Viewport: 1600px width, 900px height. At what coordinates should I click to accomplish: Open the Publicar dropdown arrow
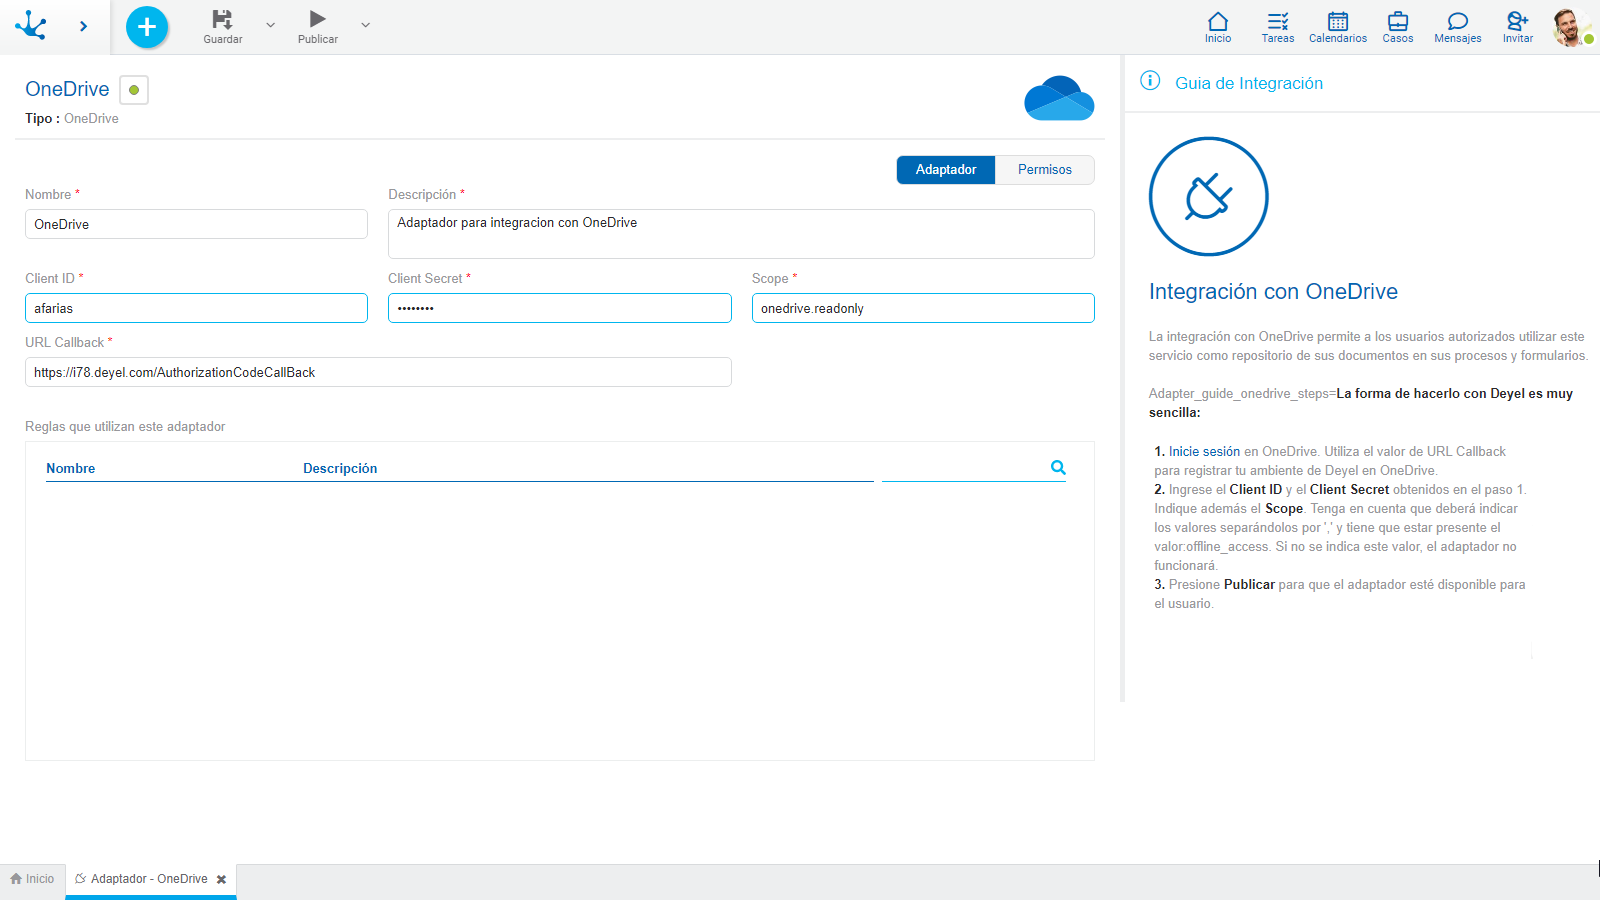pyautogui.click(x=365, y=25)
